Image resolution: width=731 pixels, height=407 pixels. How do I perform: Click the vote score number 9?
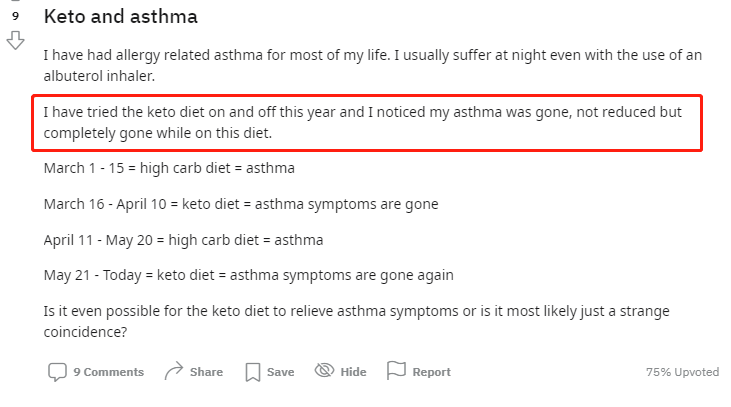[x=15, y=16]
